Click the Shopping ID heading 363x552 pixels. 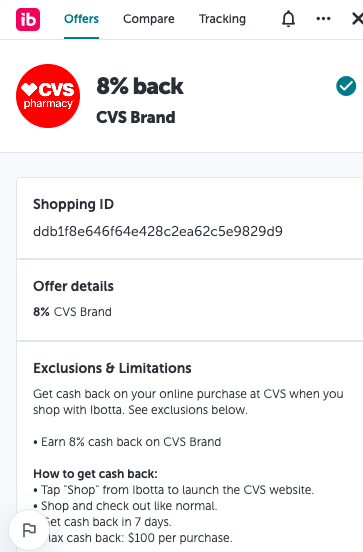coord(73,204)
